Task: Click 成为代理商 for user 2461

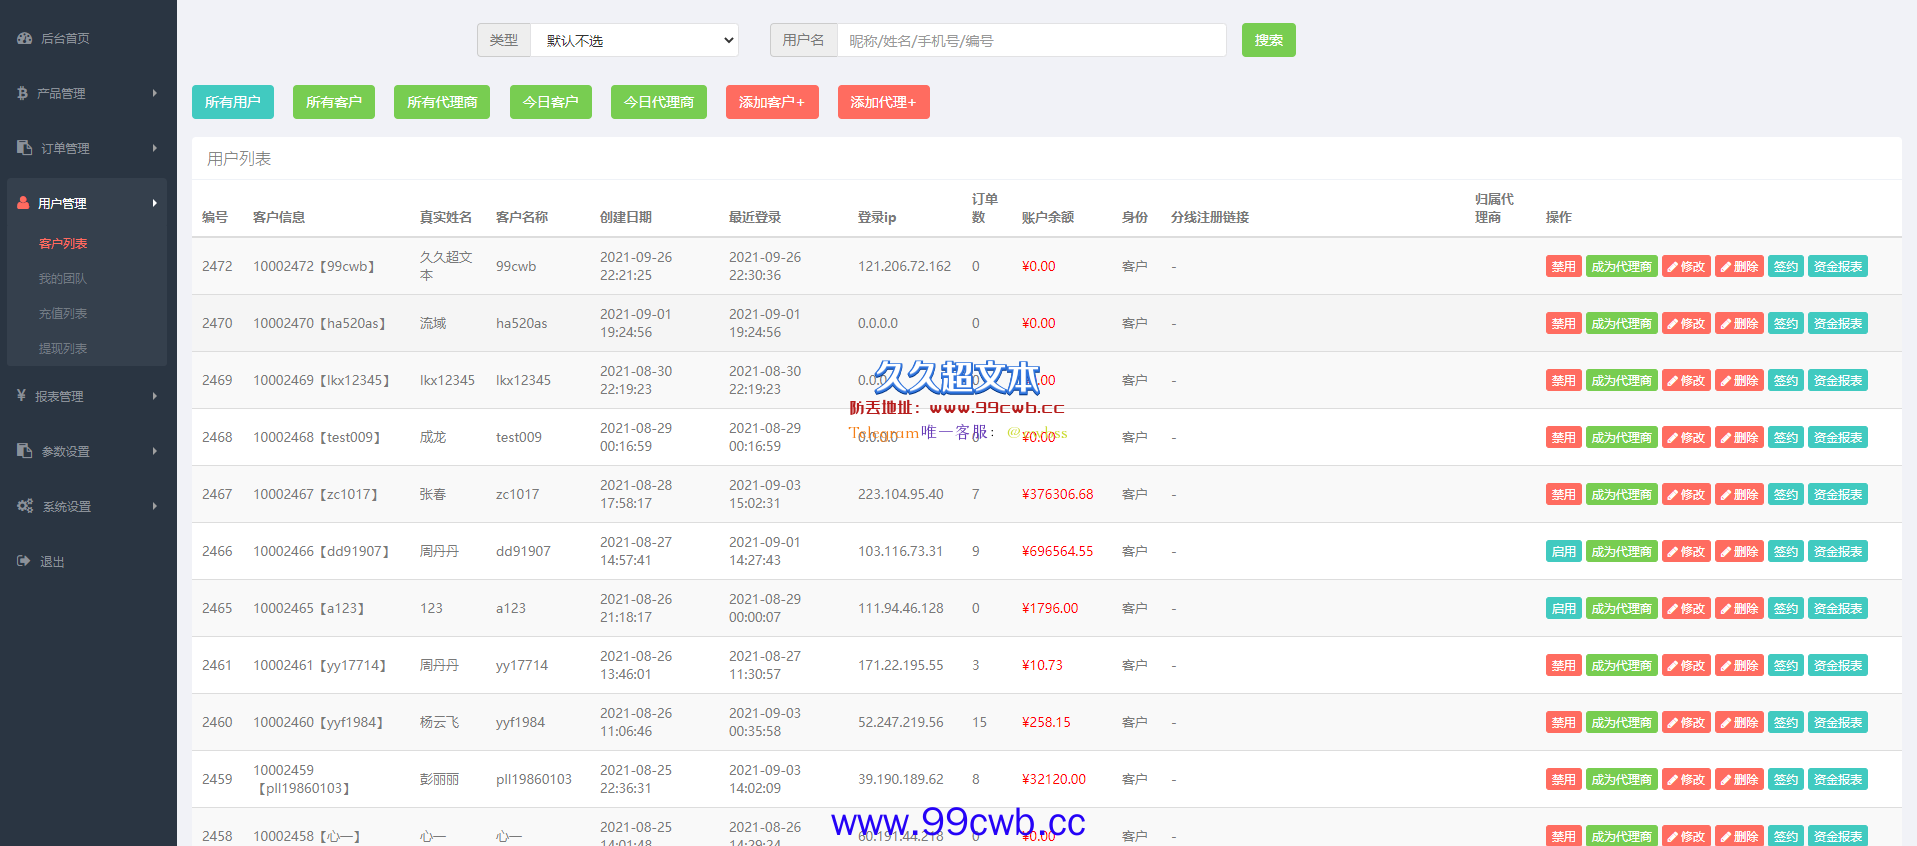Action: click(x=1622, y=665)
